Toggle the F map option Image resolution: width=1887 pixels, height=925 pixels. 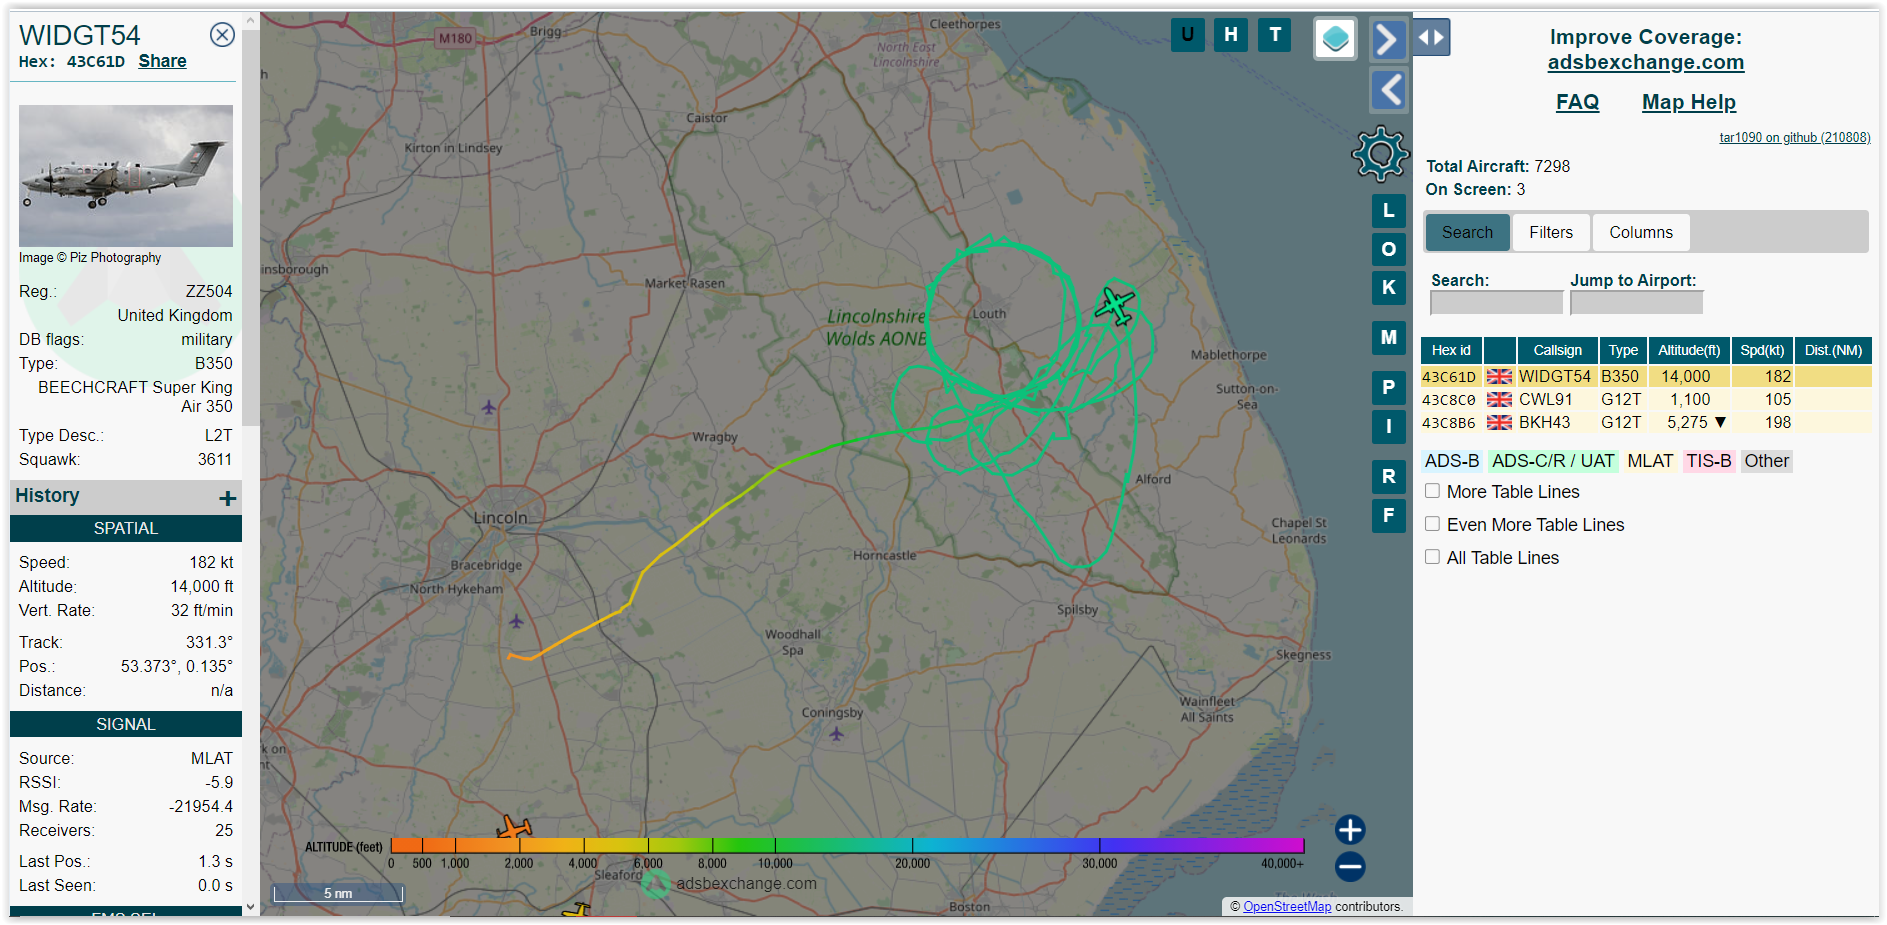pos(1389,516)
